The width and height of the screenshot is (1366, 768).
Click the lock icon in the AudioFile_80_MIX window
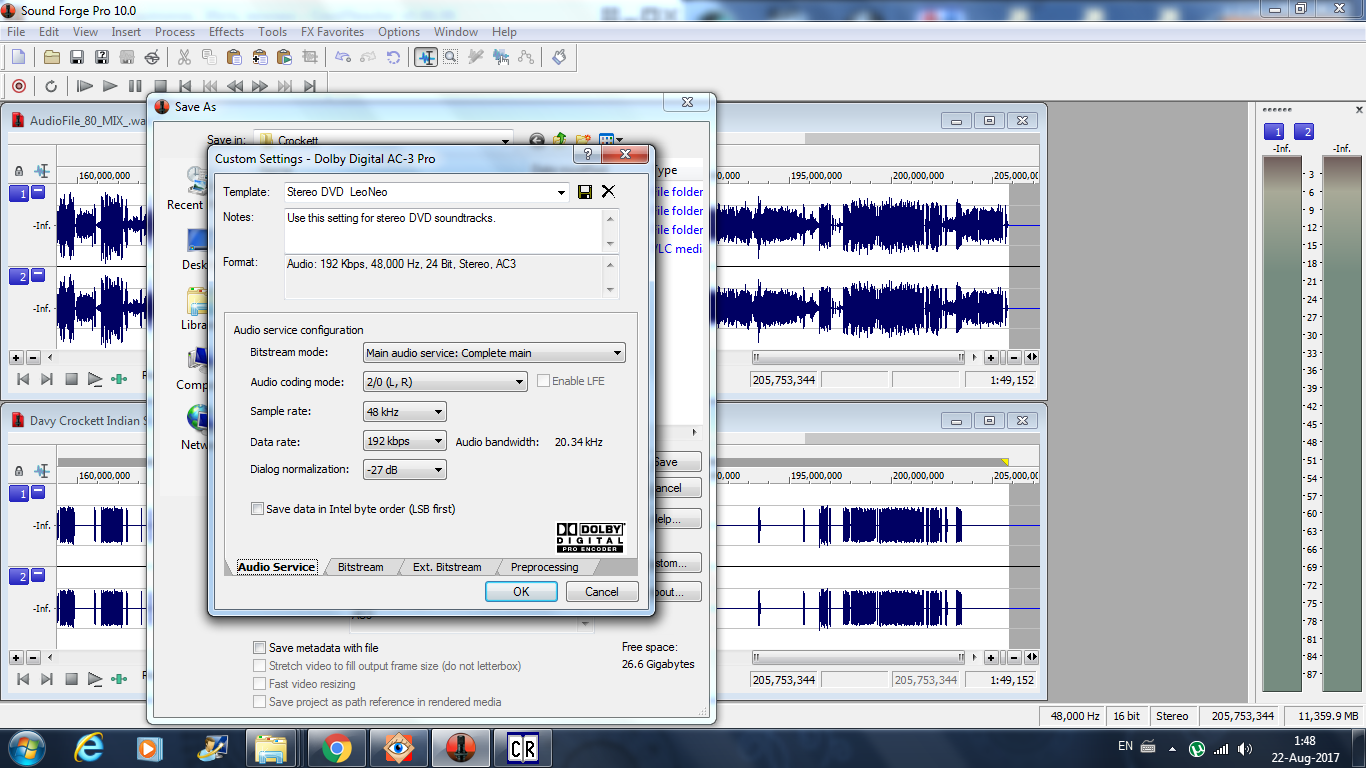pyautogui.click(x=19, y=171)
